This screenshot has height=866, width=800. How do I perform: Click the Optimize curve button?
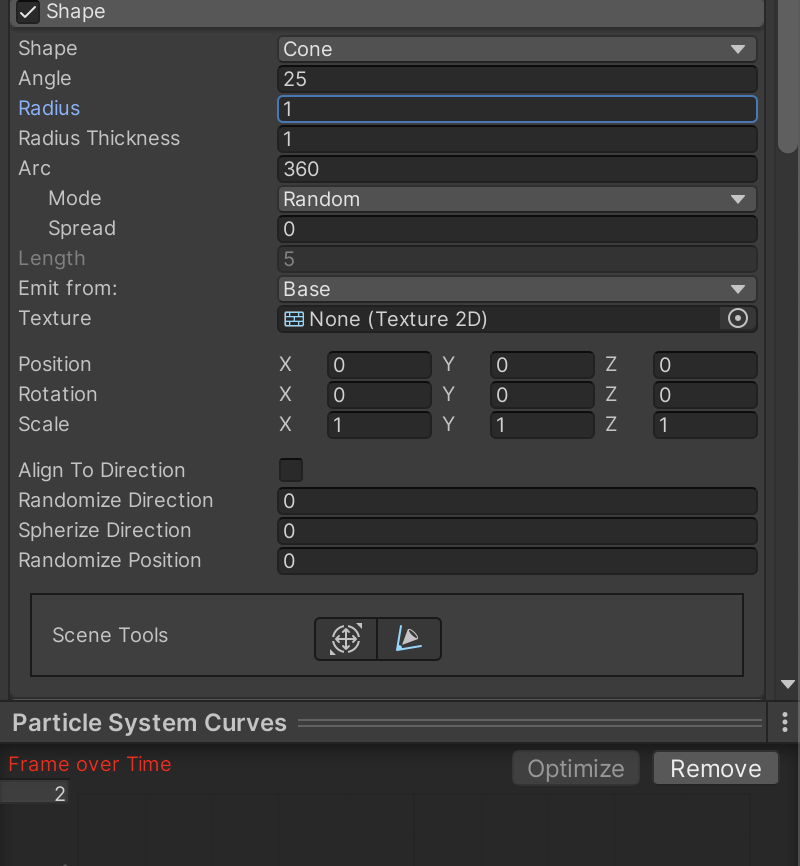click(575, 768)
